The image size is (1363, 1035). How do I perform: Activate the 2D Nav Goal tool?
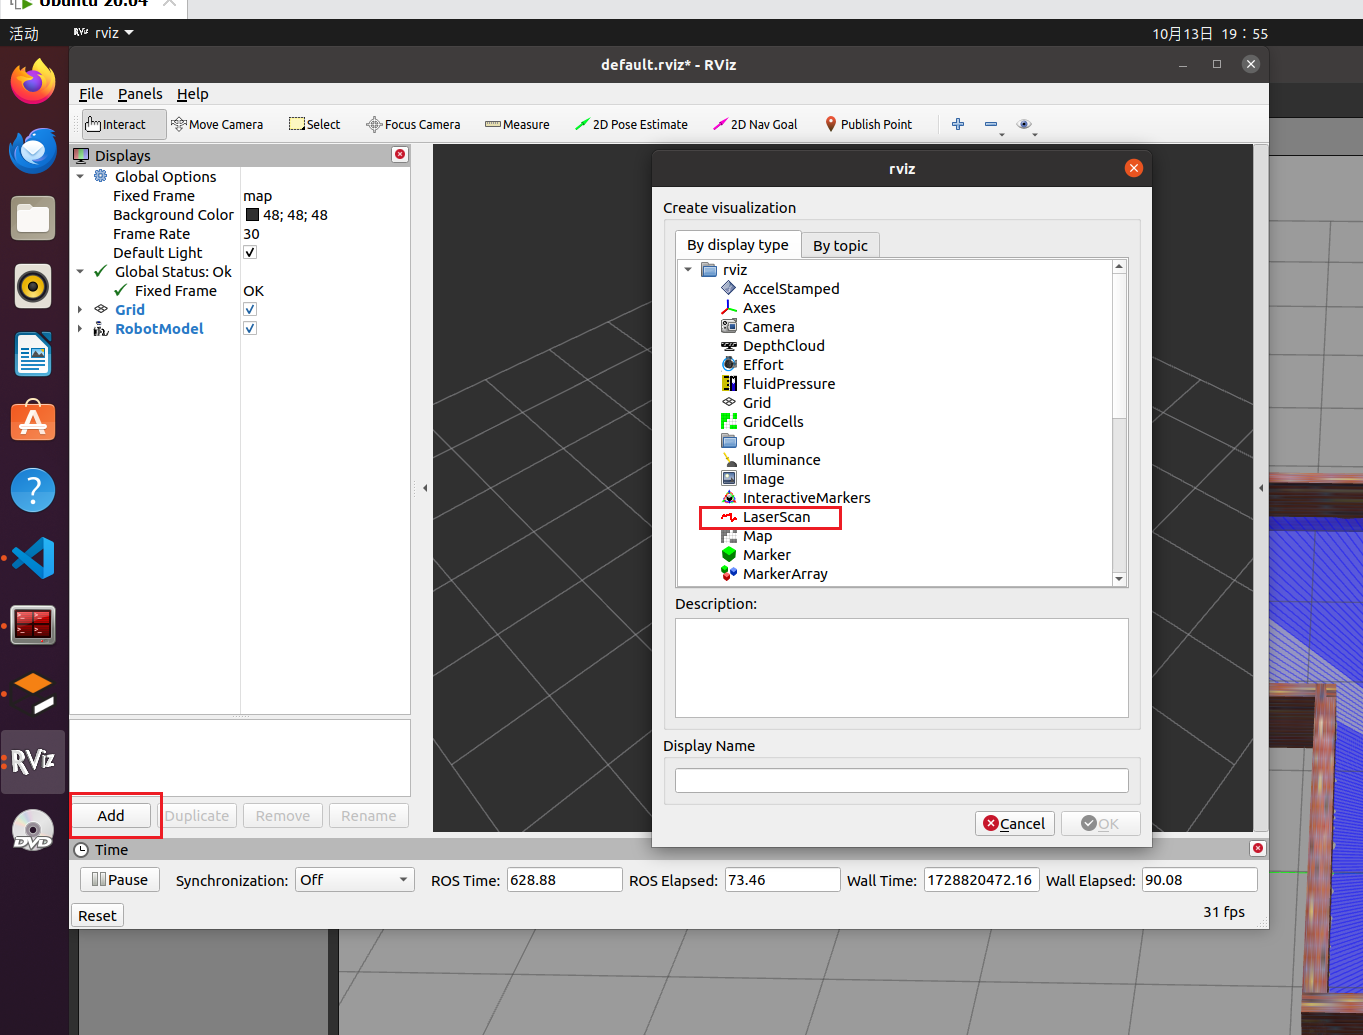tap(755, 124)
